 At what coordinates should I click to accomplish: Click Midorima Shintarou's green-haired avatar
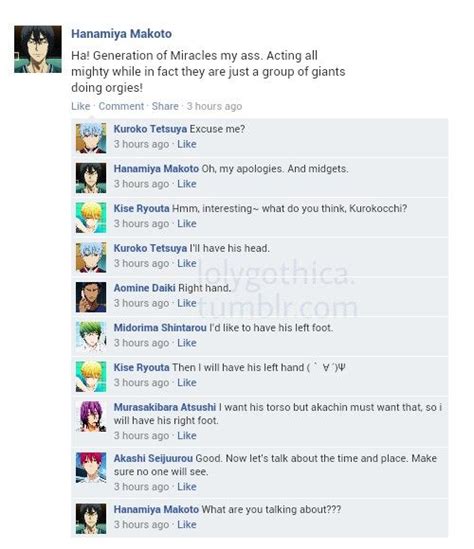coord(91,336)
